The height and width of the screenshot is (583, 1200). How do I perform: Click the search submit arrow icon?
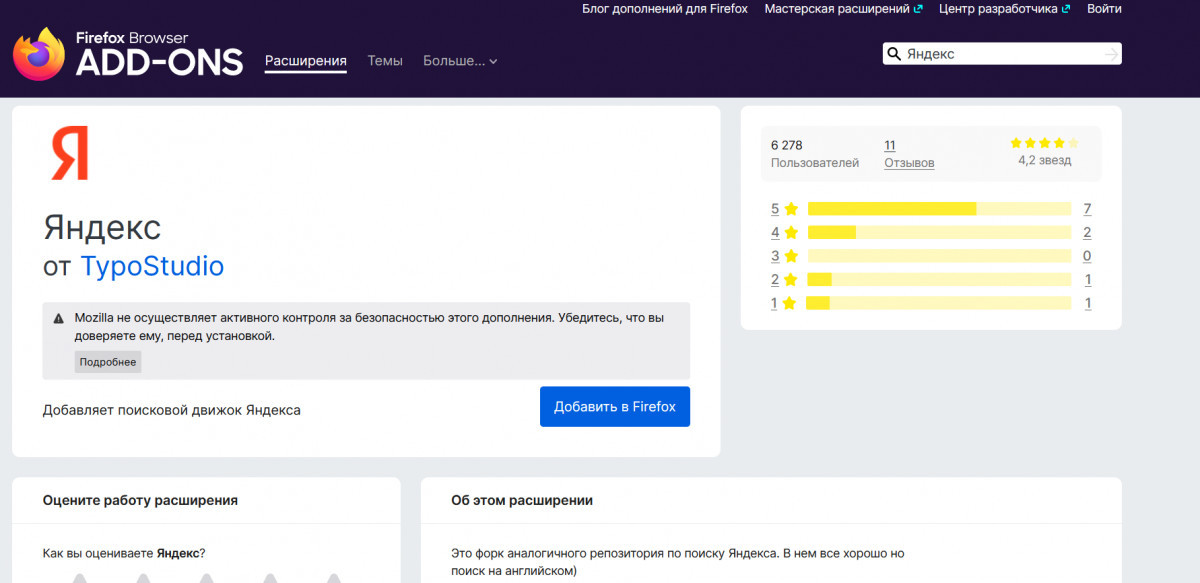point(1110,54)
